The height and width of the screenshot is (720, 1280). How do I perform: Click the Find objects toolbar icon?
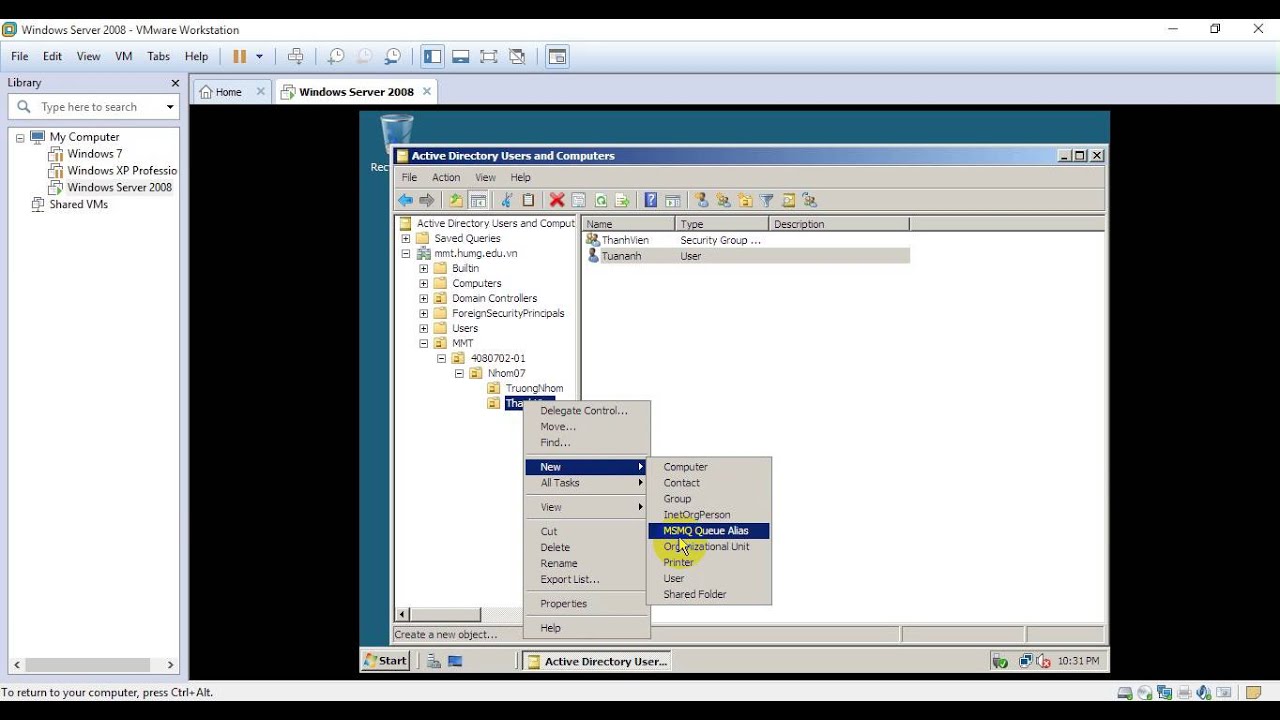[788, 200]
